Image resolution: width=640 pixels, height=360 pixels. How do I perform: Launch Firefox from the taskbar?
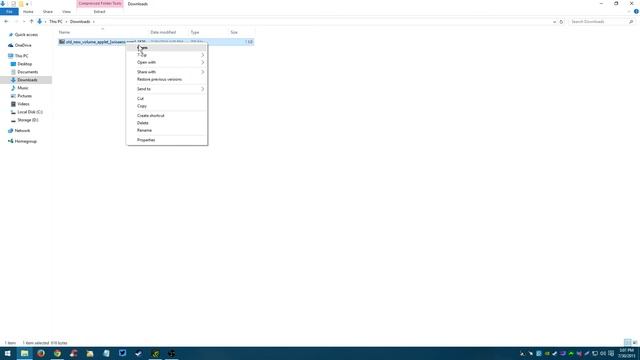tap(41, 353)
